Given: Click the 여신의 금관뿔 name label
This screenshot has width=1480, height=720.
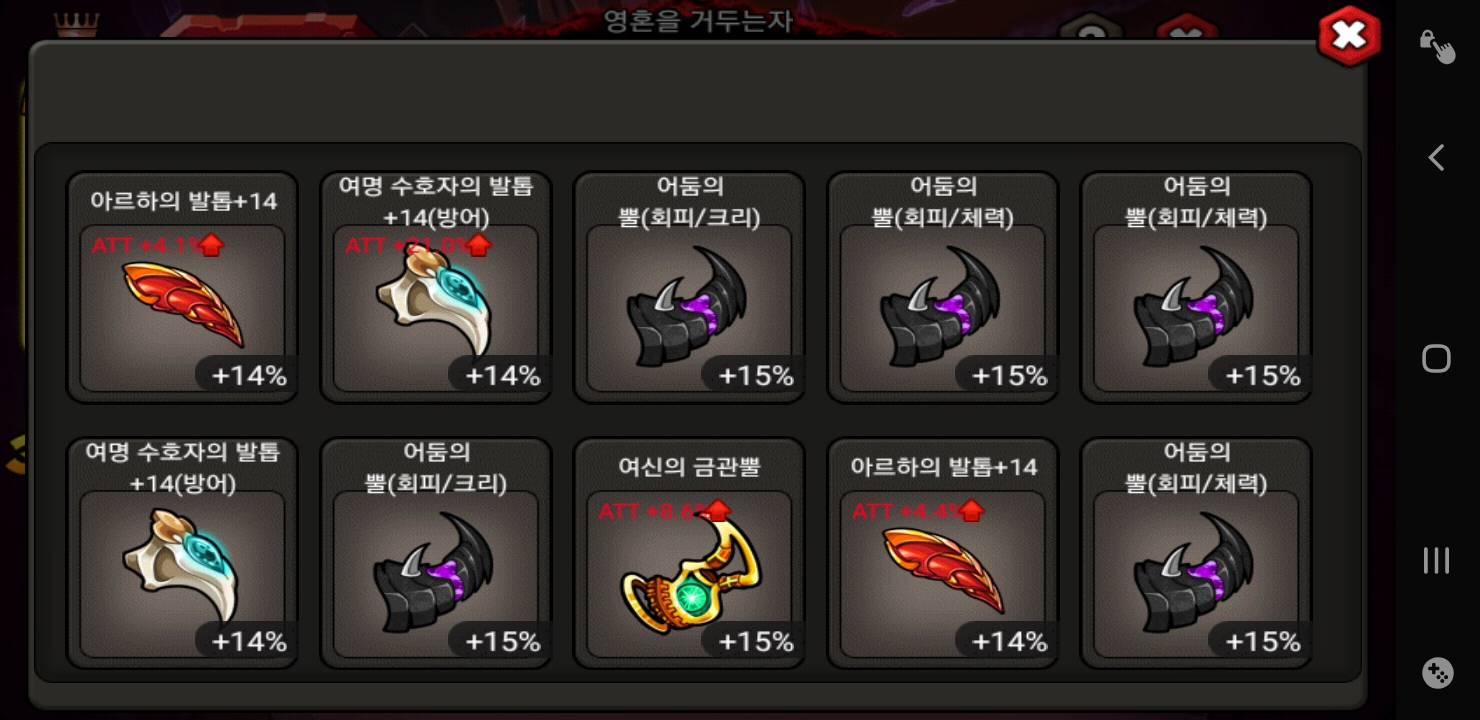Looking at the screenshot, I should pyautogui.click(x=689, y=467).
